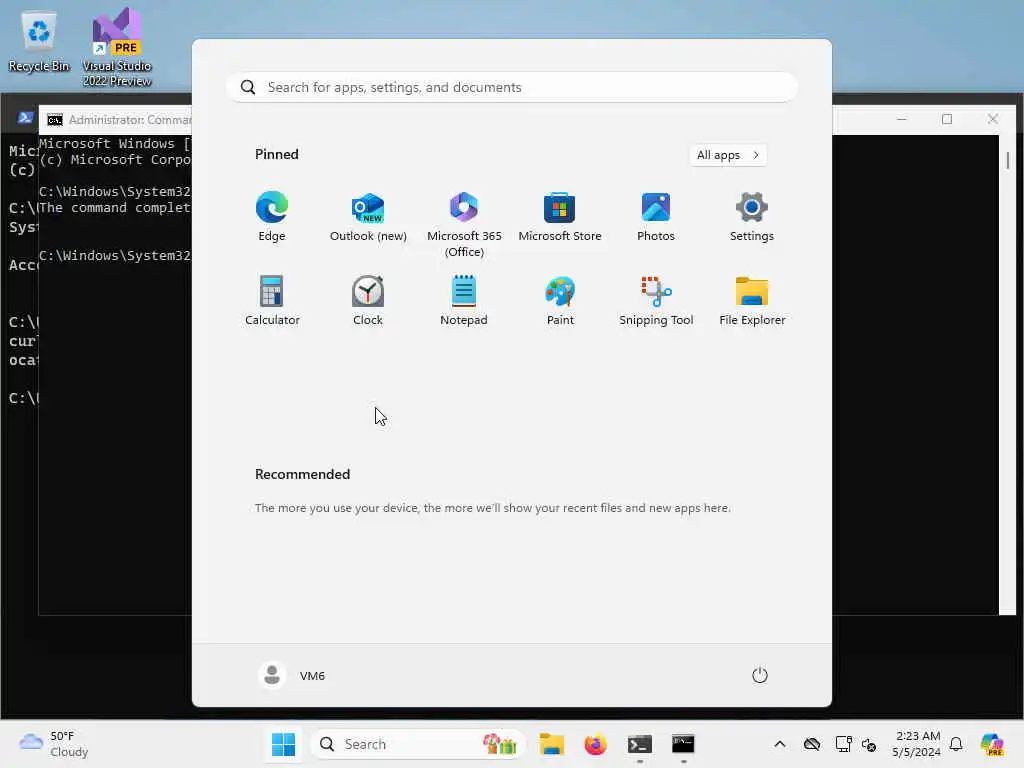Open the Paint app
This screenshot has width=1024, height=768.
click(x=560, y=300)
